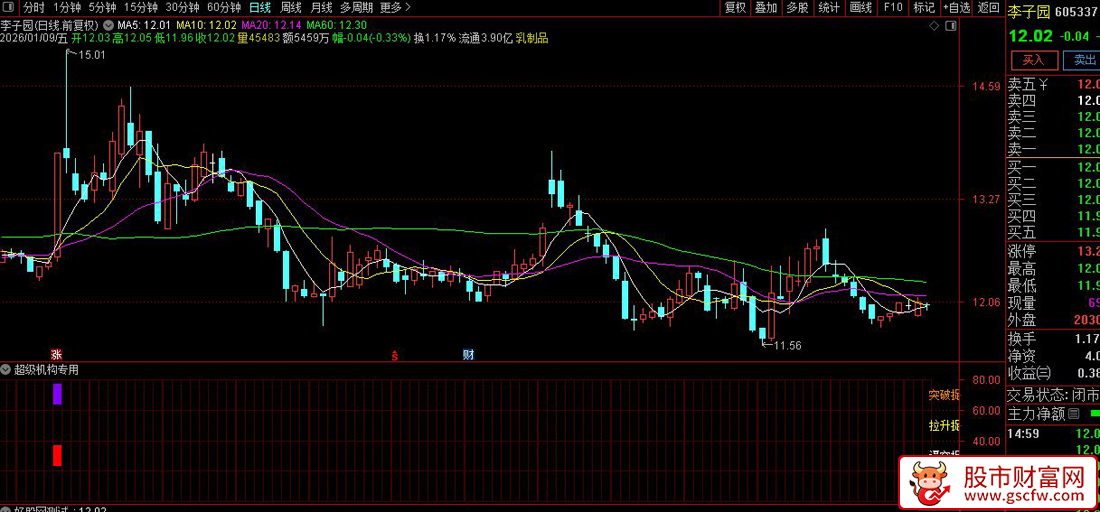Switch to the 周线 weekly chart

(290, 8)
